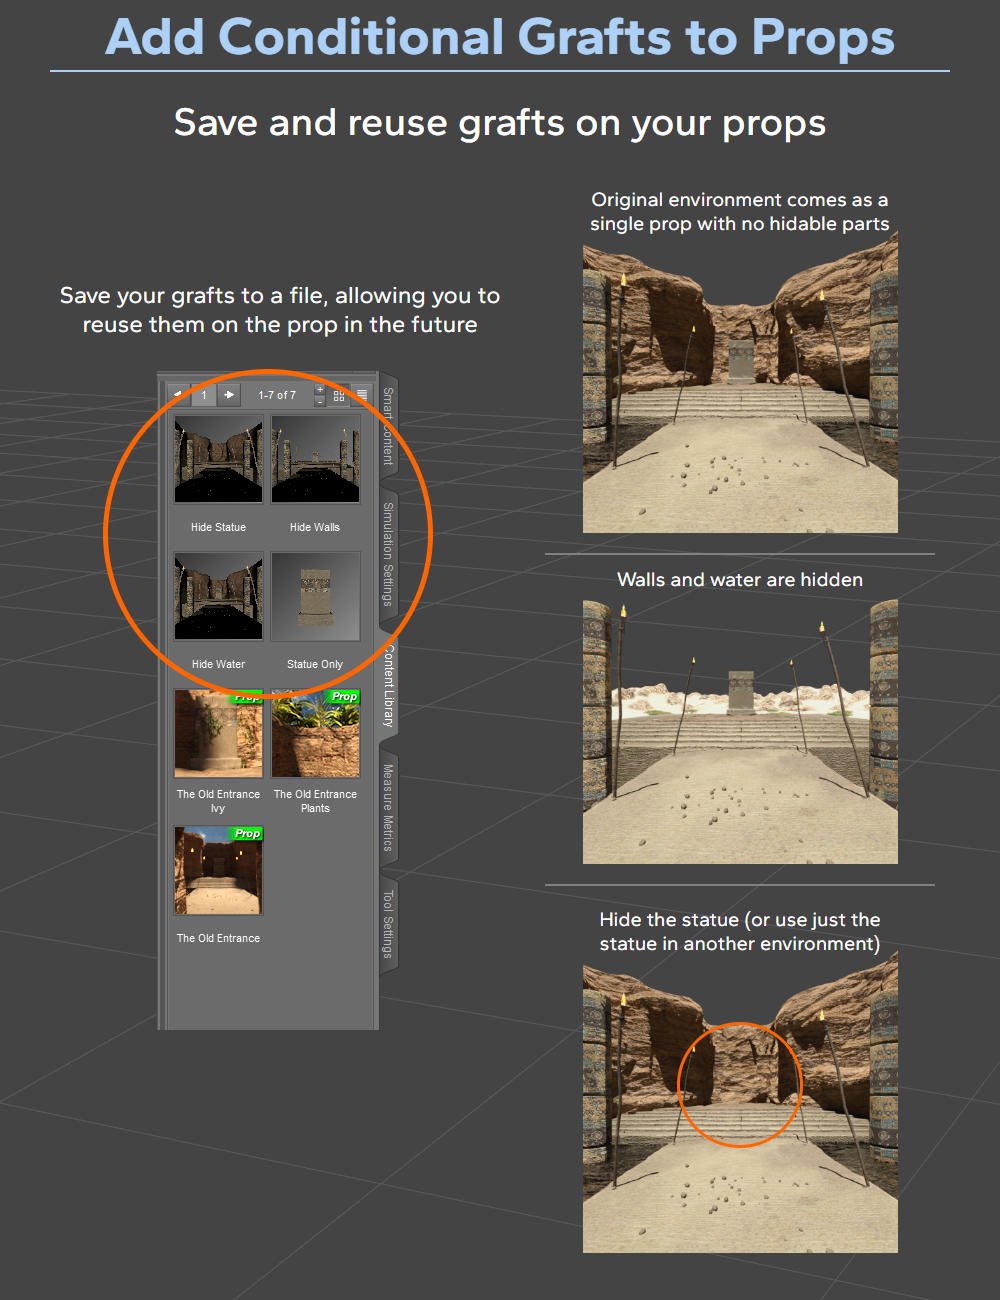Open The Old Entrance Ivy thumbnail

click(218, 733)
